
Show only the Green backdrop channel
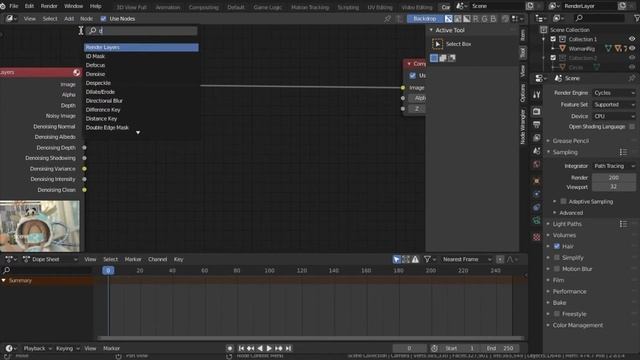point(484,19)
